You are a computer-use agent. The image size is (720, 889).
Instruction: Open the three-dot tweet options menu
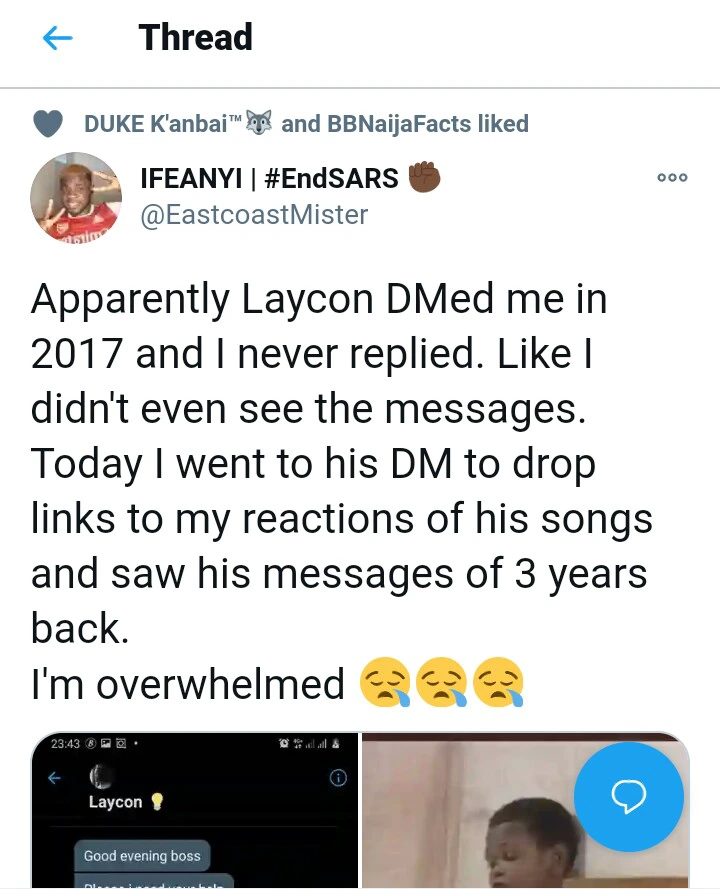pyautogui.click(x=672, y=177)
